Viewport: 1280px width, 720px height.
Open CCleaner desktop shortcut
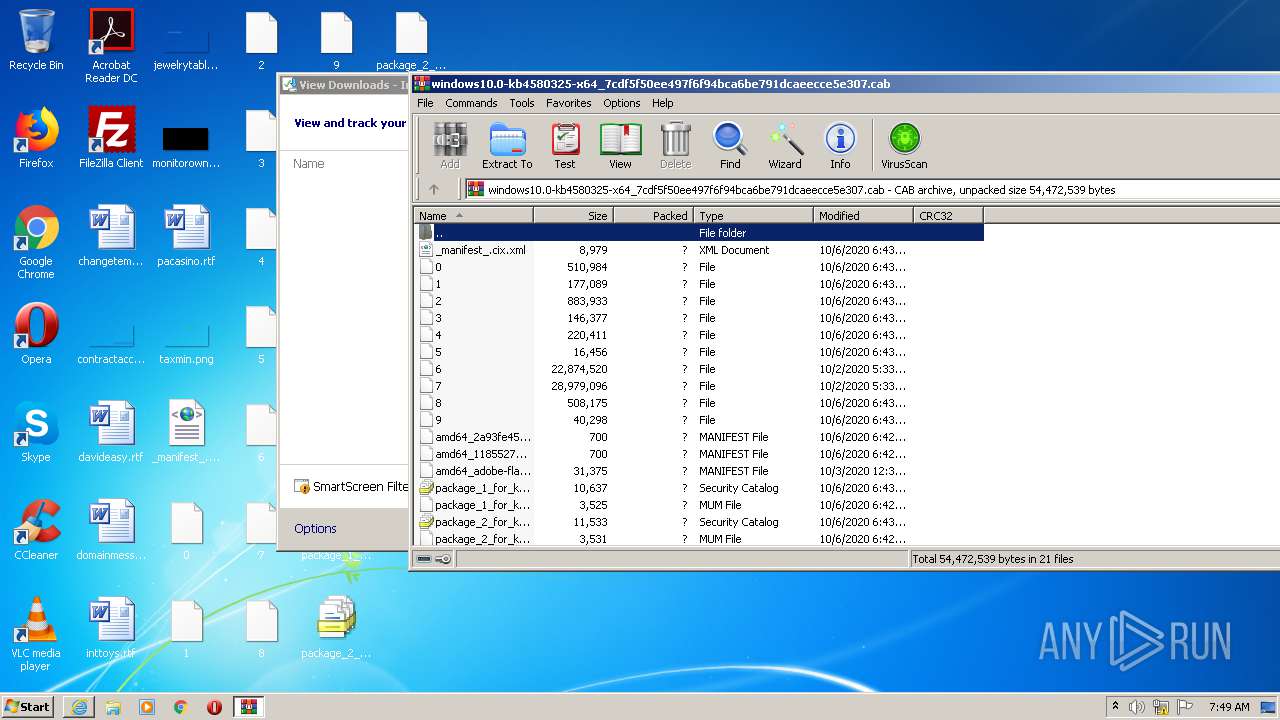click(36, 530)
